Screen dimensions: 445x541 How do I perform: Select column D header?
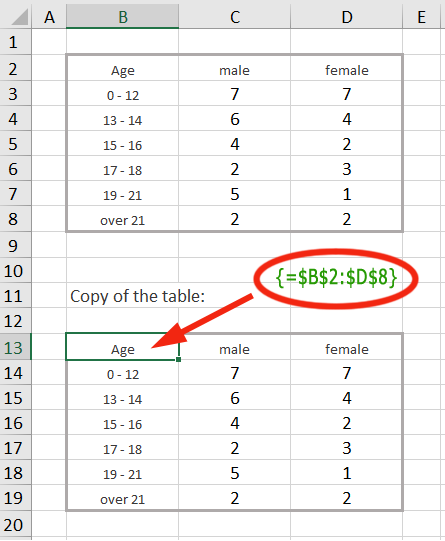347,17
